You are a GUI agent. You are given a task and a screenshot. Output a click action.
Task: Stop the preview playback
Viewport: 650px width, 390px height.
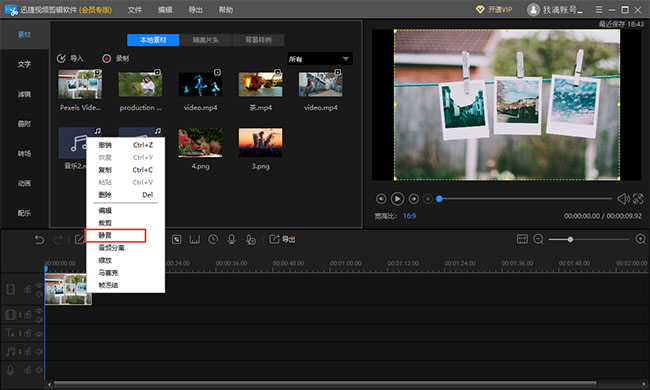tap(428, 199)
